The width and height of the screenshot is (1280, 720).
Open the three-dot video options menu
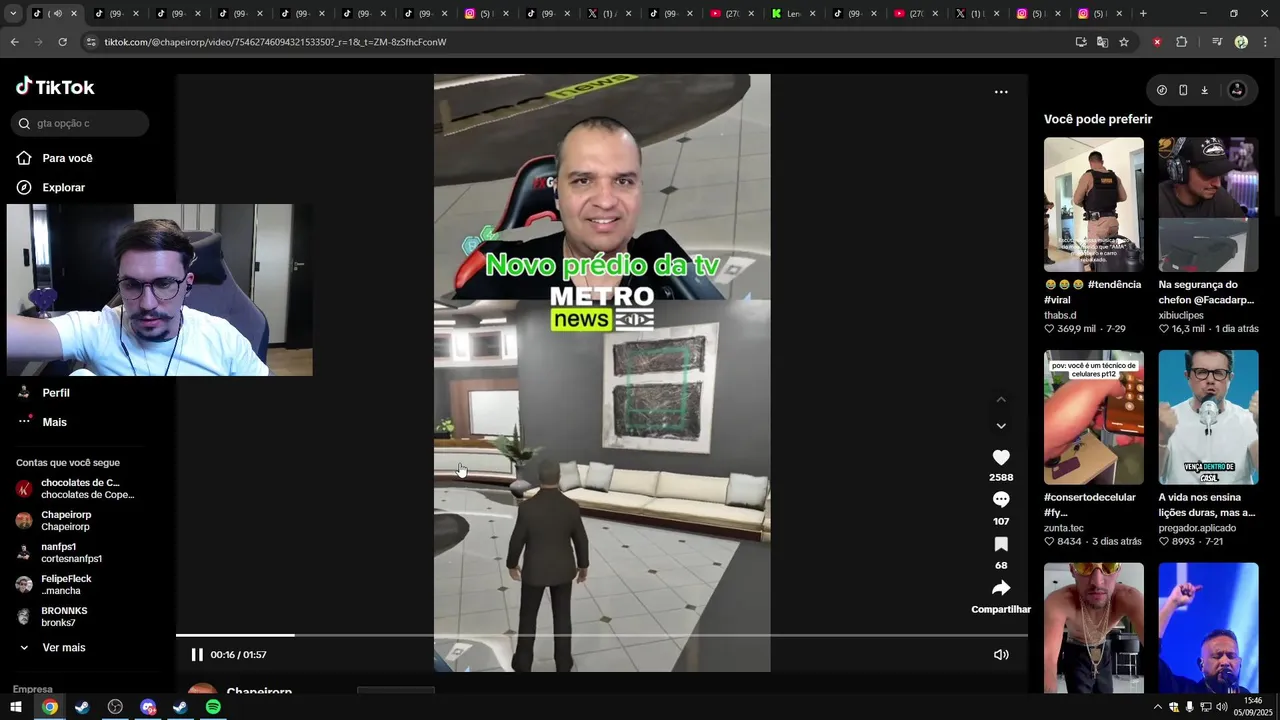(x=1001, y=92)
